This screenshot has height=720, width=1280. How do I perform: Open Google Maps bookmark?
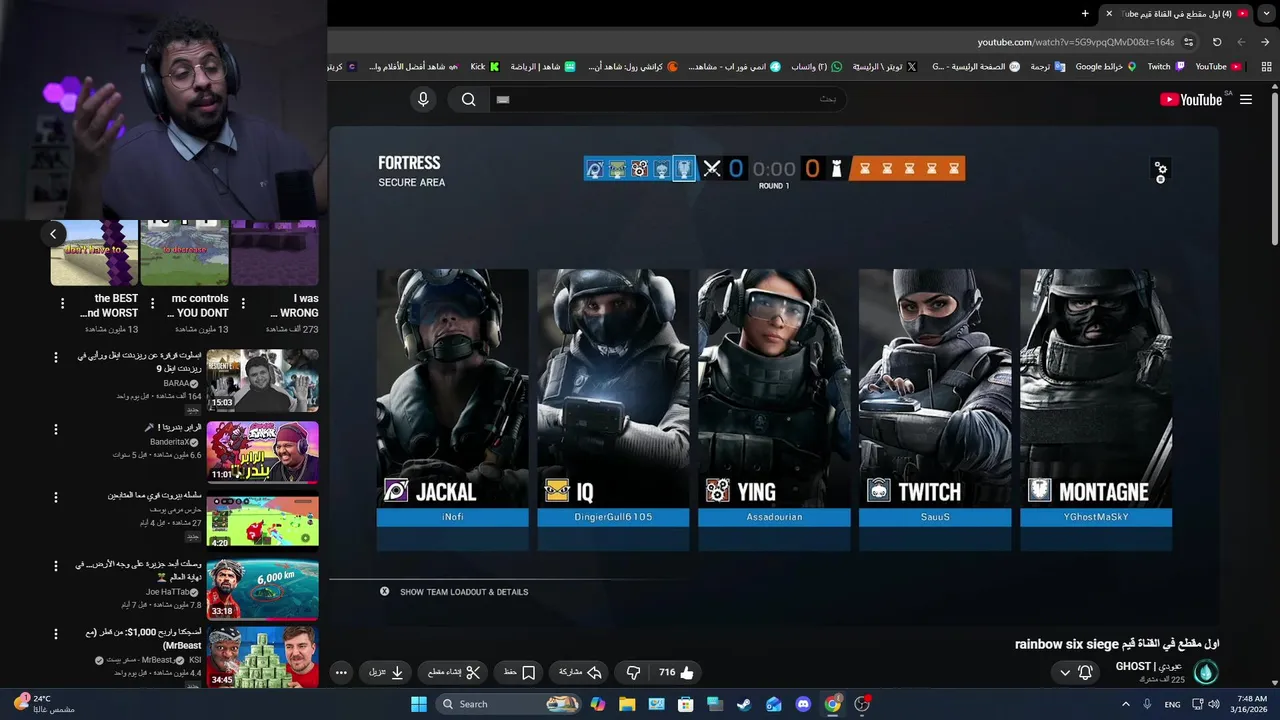[1106, 67]
